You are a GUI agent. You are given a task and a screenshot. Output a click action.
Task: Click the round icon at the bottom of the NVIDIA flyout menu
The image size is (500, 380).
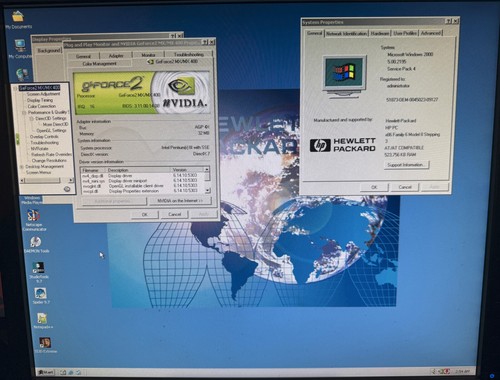[x=67, y=189]
